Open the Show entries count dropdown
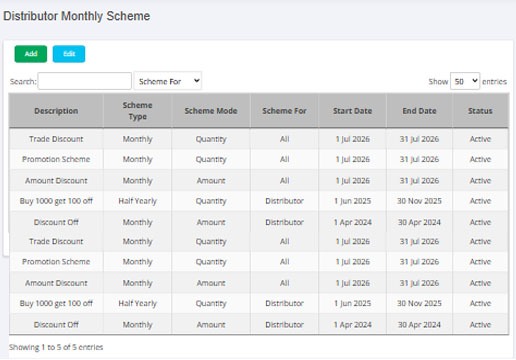The height and width of the screenshot is (360, 516). tap(465, 81)
